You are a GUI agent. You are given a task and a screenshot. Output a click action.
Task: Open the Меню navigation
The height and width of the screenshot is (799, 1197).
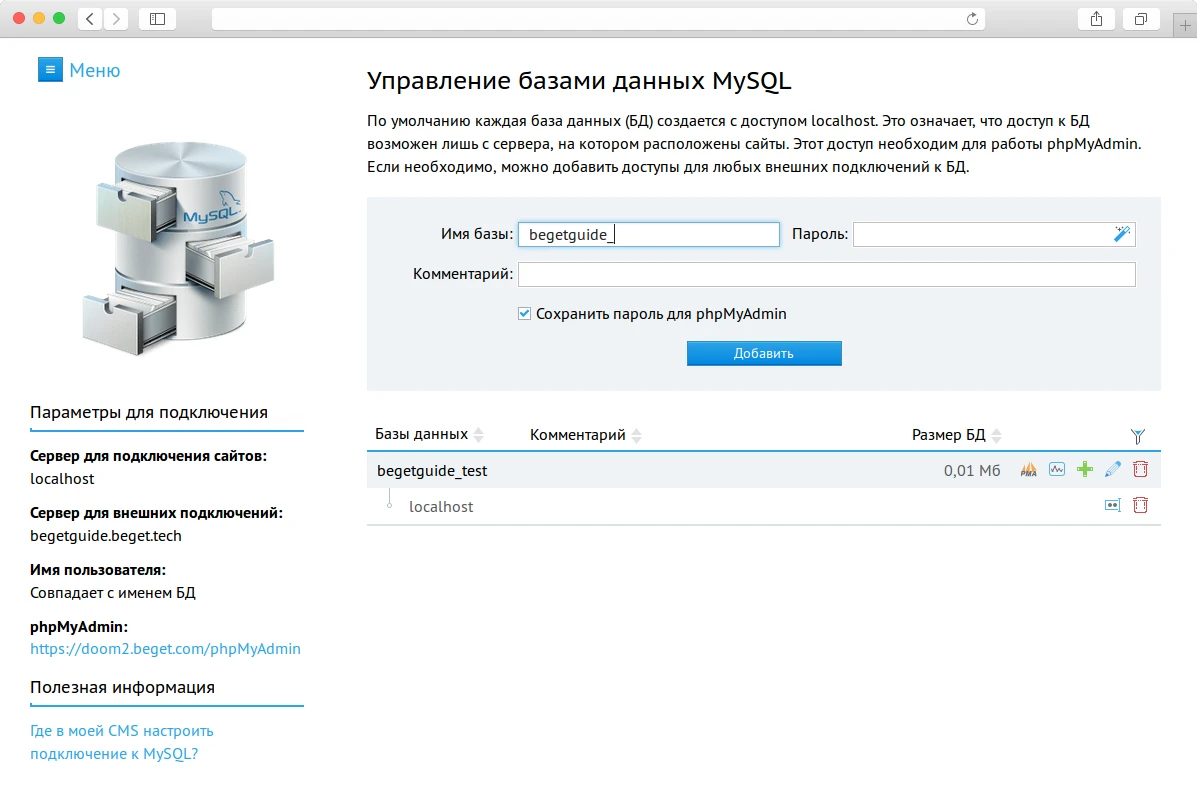tap(95, 69)
